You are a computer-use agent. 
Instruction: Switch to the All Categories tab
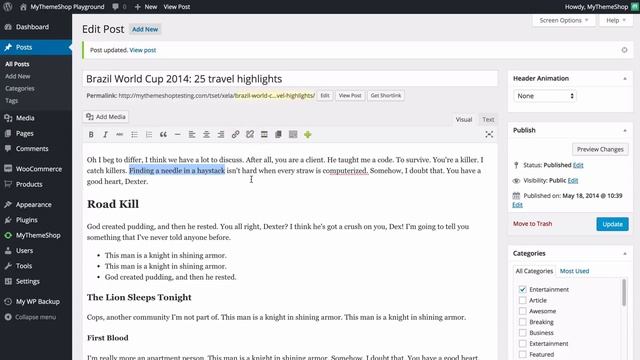534,271
